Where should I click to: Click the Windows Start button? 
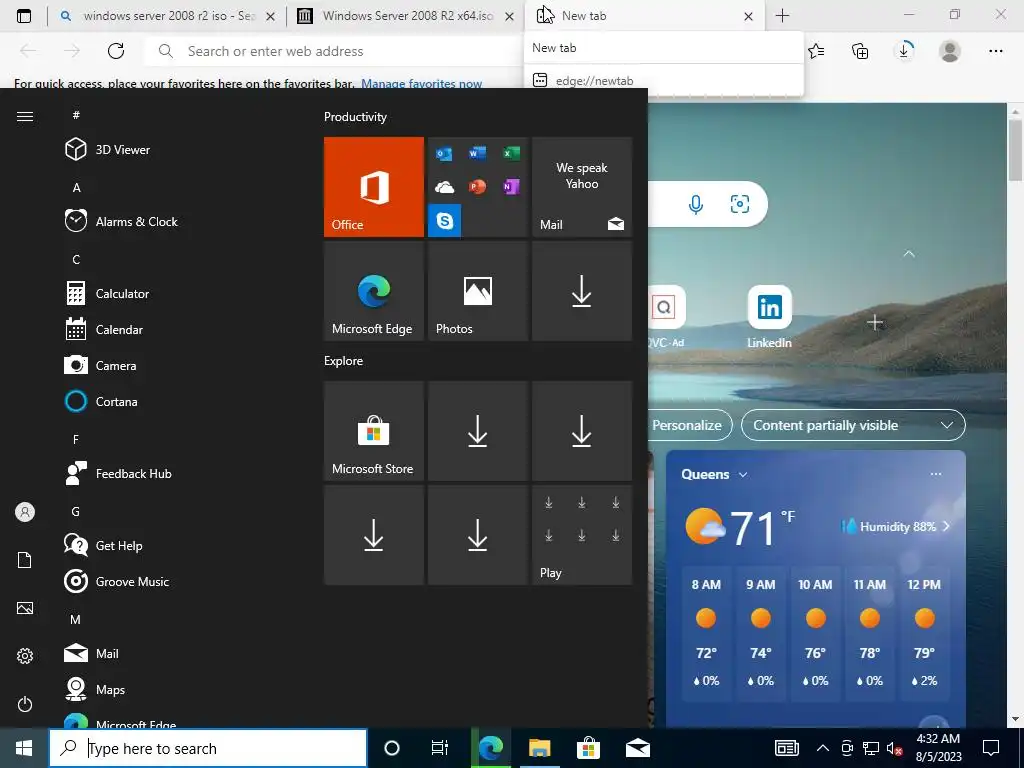point(24,748)
